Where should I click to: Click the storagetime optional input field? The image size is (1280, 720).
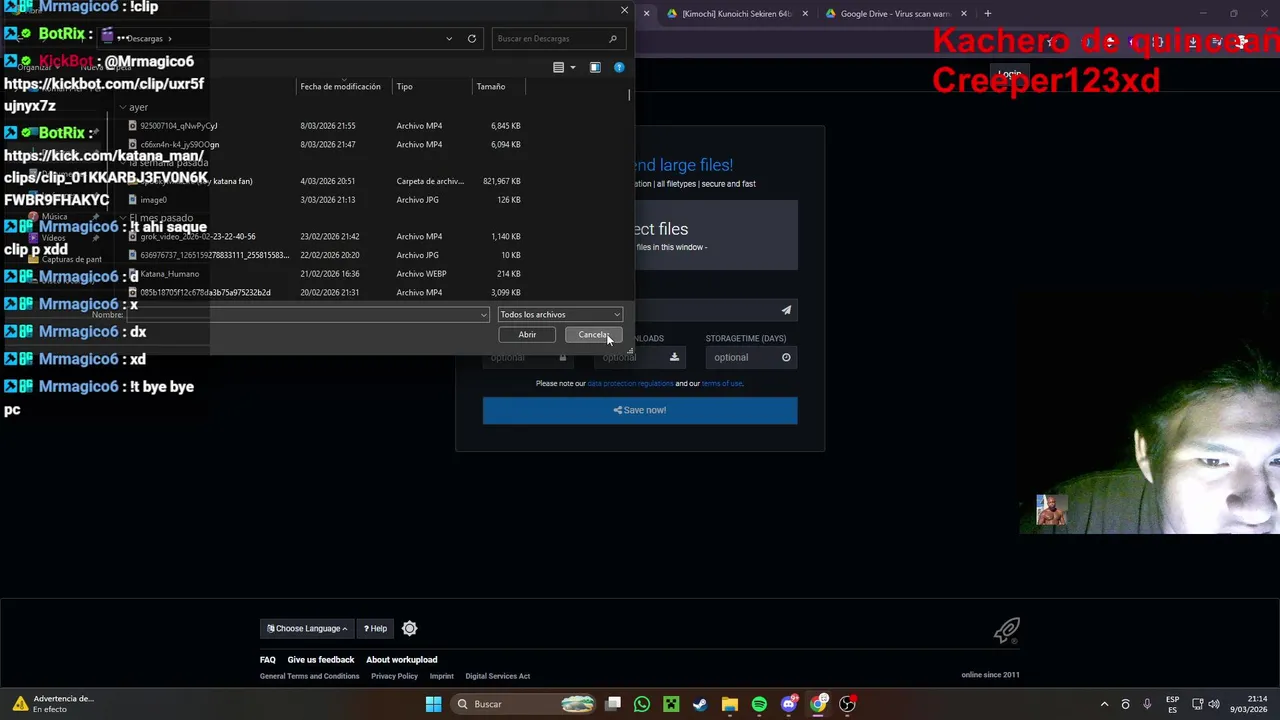(751, 357)
